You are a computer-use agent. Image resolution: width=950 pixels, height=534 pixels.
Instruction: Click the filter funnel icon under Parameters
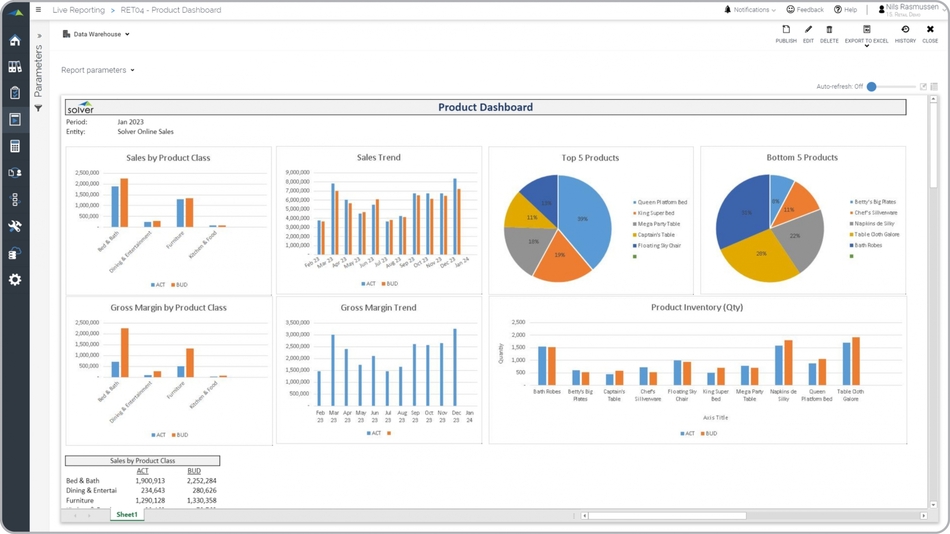coord(39,108)
